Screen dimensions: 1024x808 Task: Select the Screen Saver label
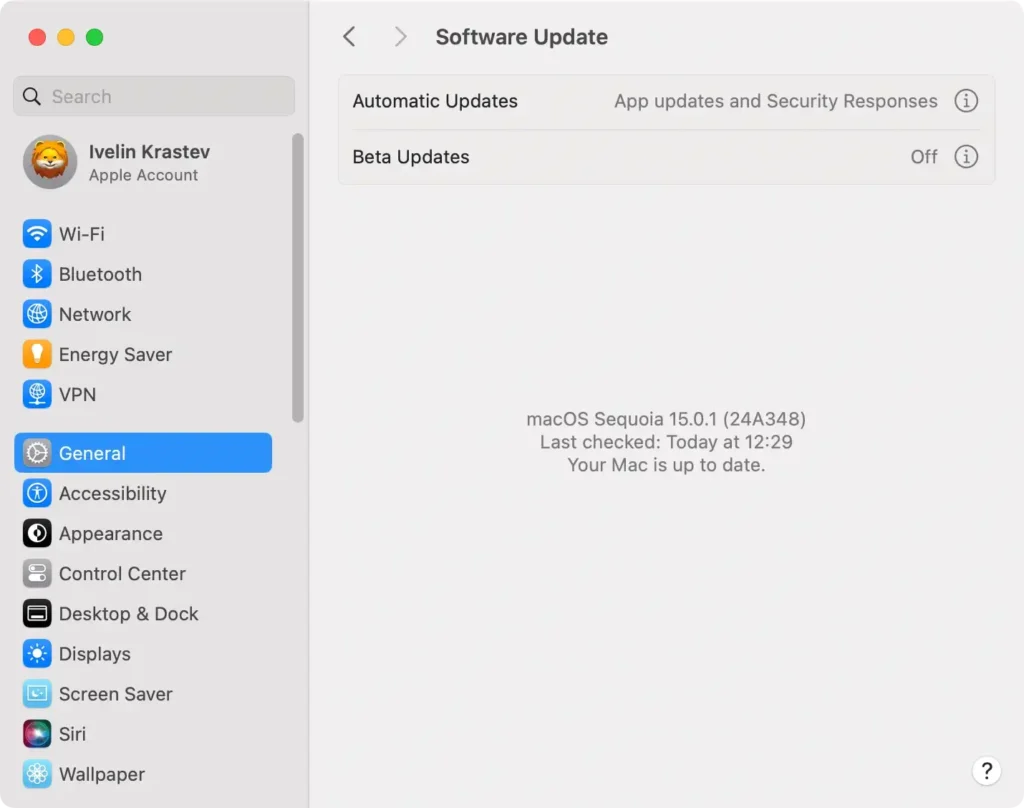pyautogui.click(x=116, y=694)
